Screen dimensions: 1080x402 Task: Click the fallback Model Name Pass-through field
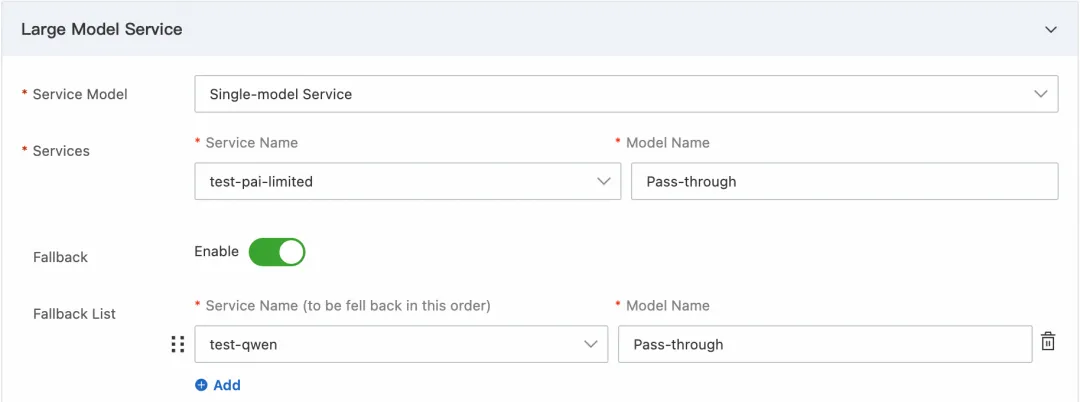click(824, 344)
